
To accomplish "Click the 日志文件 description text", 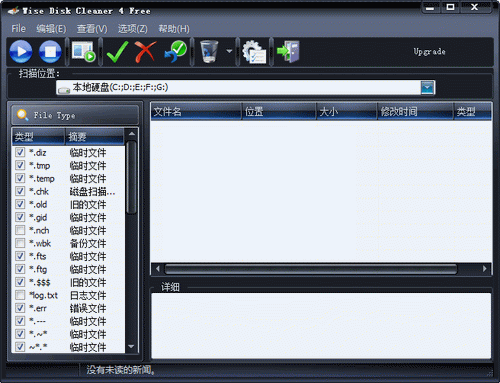I will pos(88,295).
